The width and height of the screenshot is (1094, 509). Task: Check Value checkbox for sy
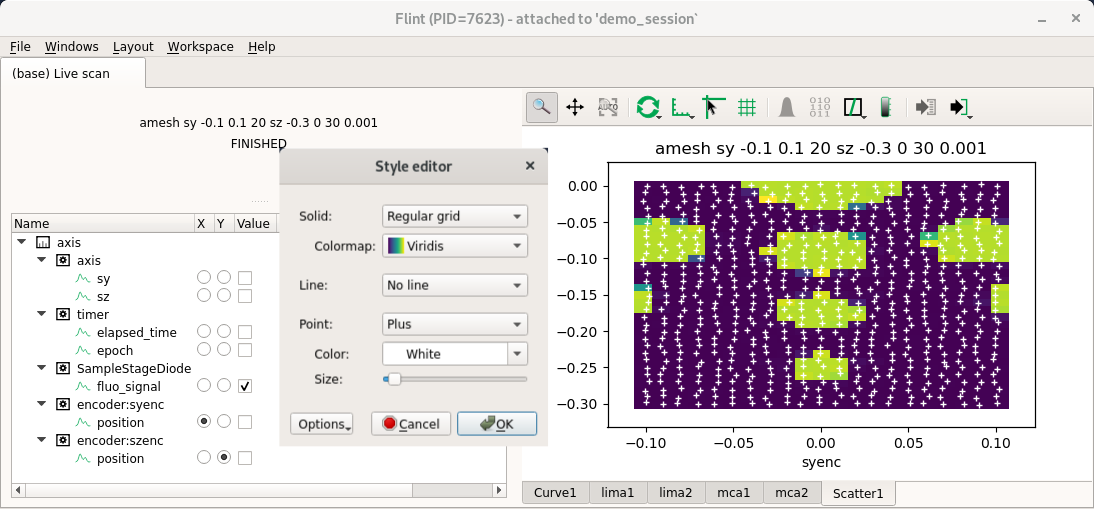tap(245, 278)
